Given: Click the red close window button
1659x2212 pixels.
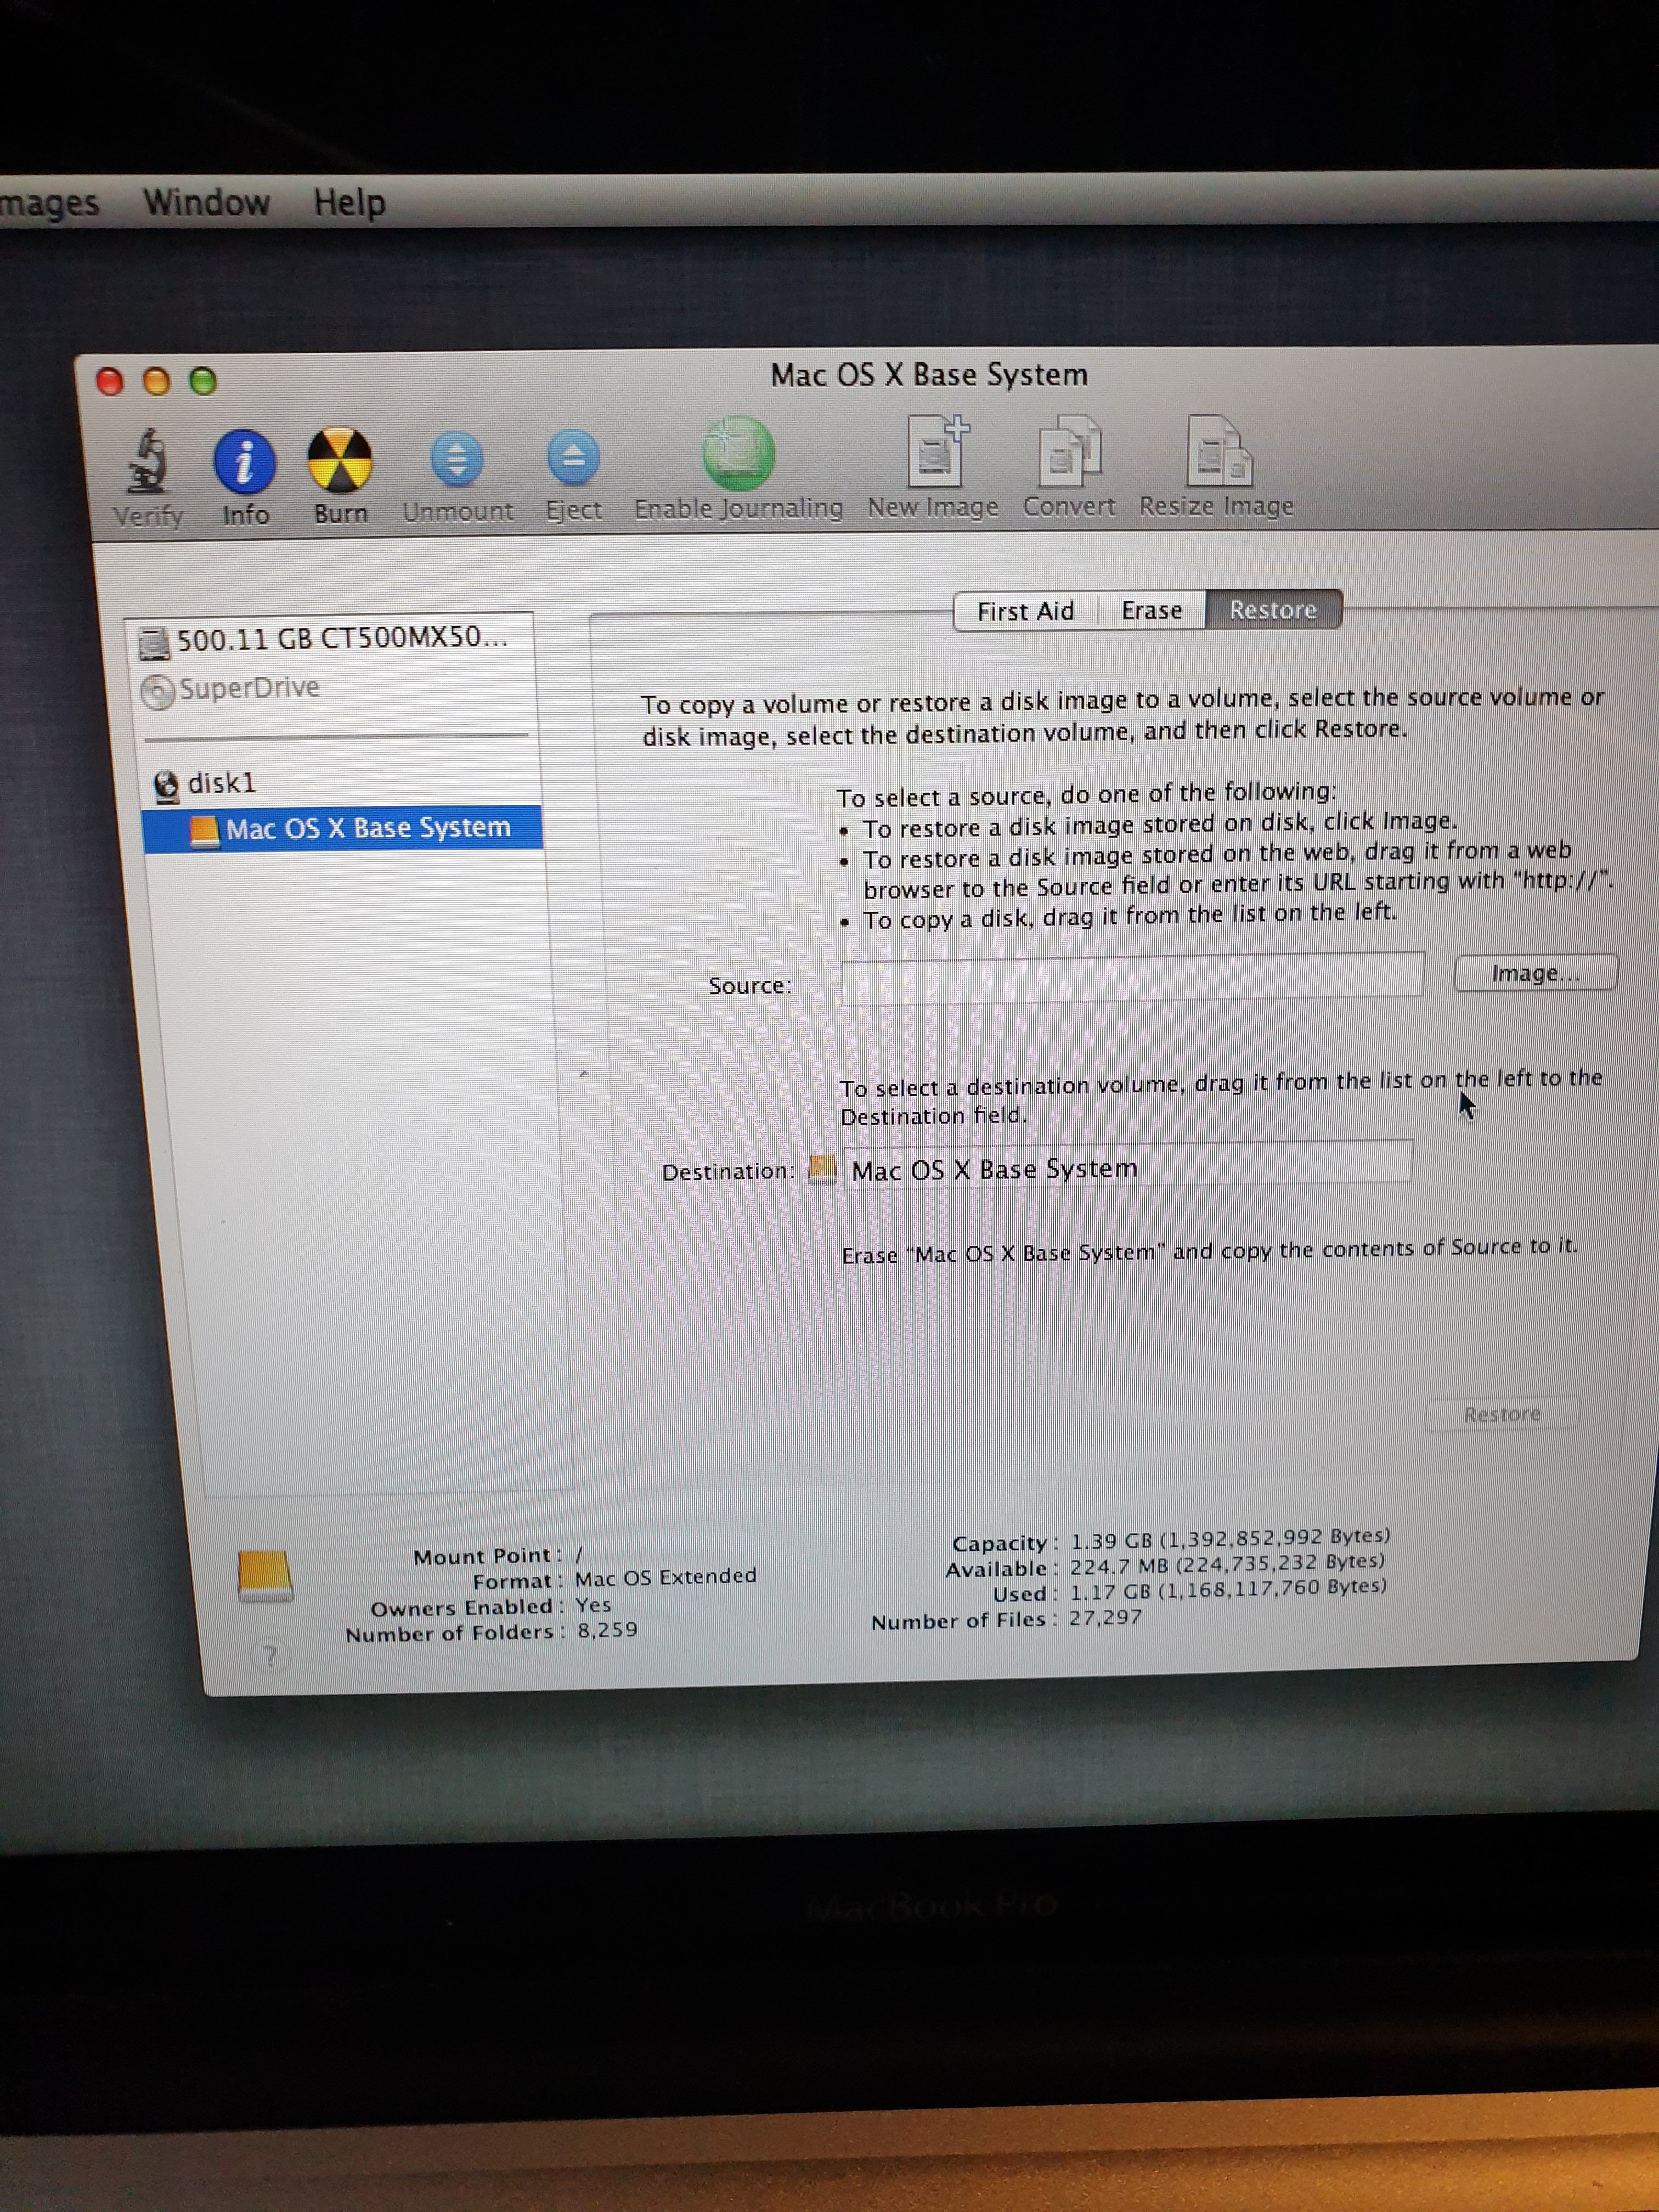Looking at the screenshot, I should (109, 381).
